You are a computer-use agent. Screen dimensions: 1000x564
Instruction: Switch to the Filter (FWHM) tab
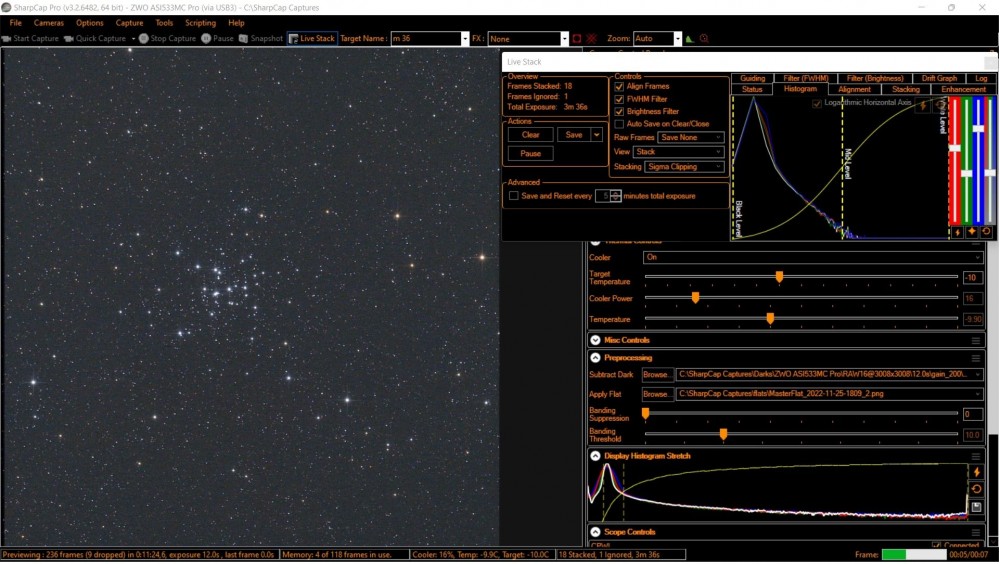[805, 78]
